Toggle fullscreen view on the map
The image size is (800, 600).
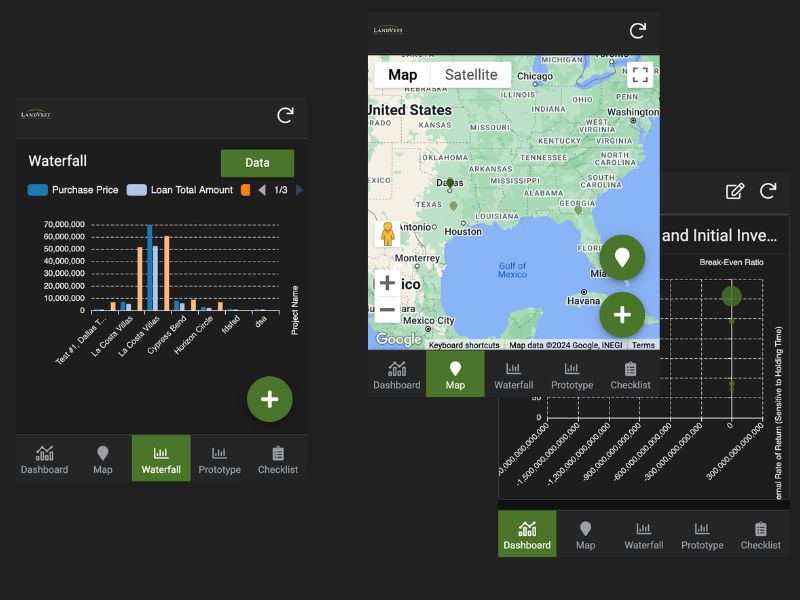click(x=640, y=75)
